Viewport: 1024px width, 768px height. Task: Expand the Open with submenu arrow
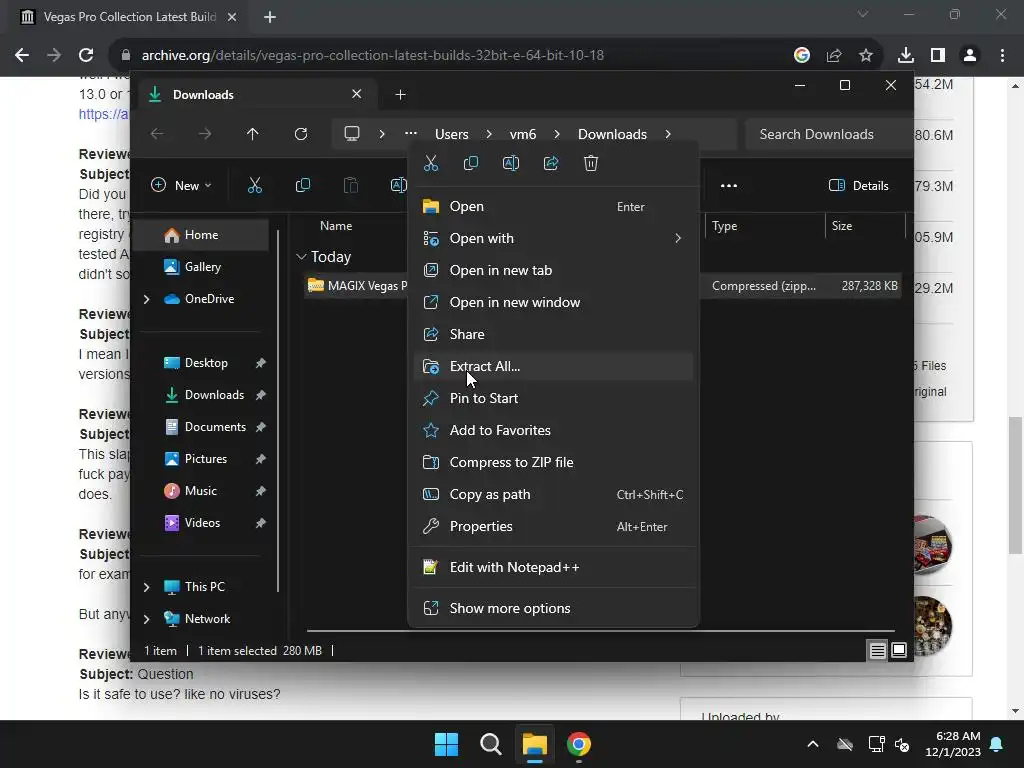[x=678, y=238]
